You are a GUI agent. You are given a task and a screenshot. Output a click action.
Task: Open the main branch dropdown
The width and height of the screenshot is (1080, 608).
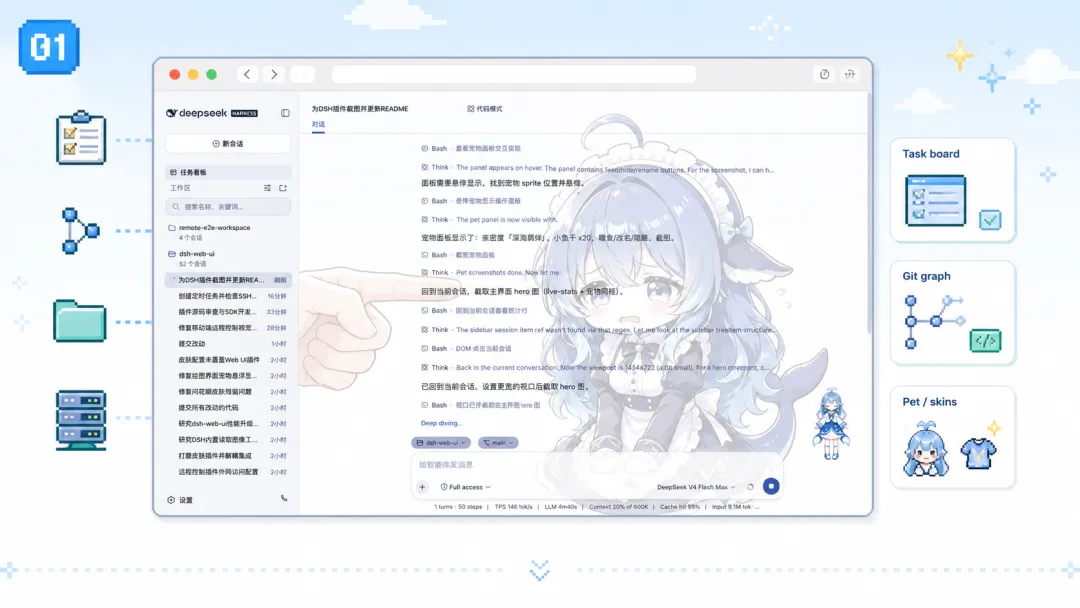[498, 443]
